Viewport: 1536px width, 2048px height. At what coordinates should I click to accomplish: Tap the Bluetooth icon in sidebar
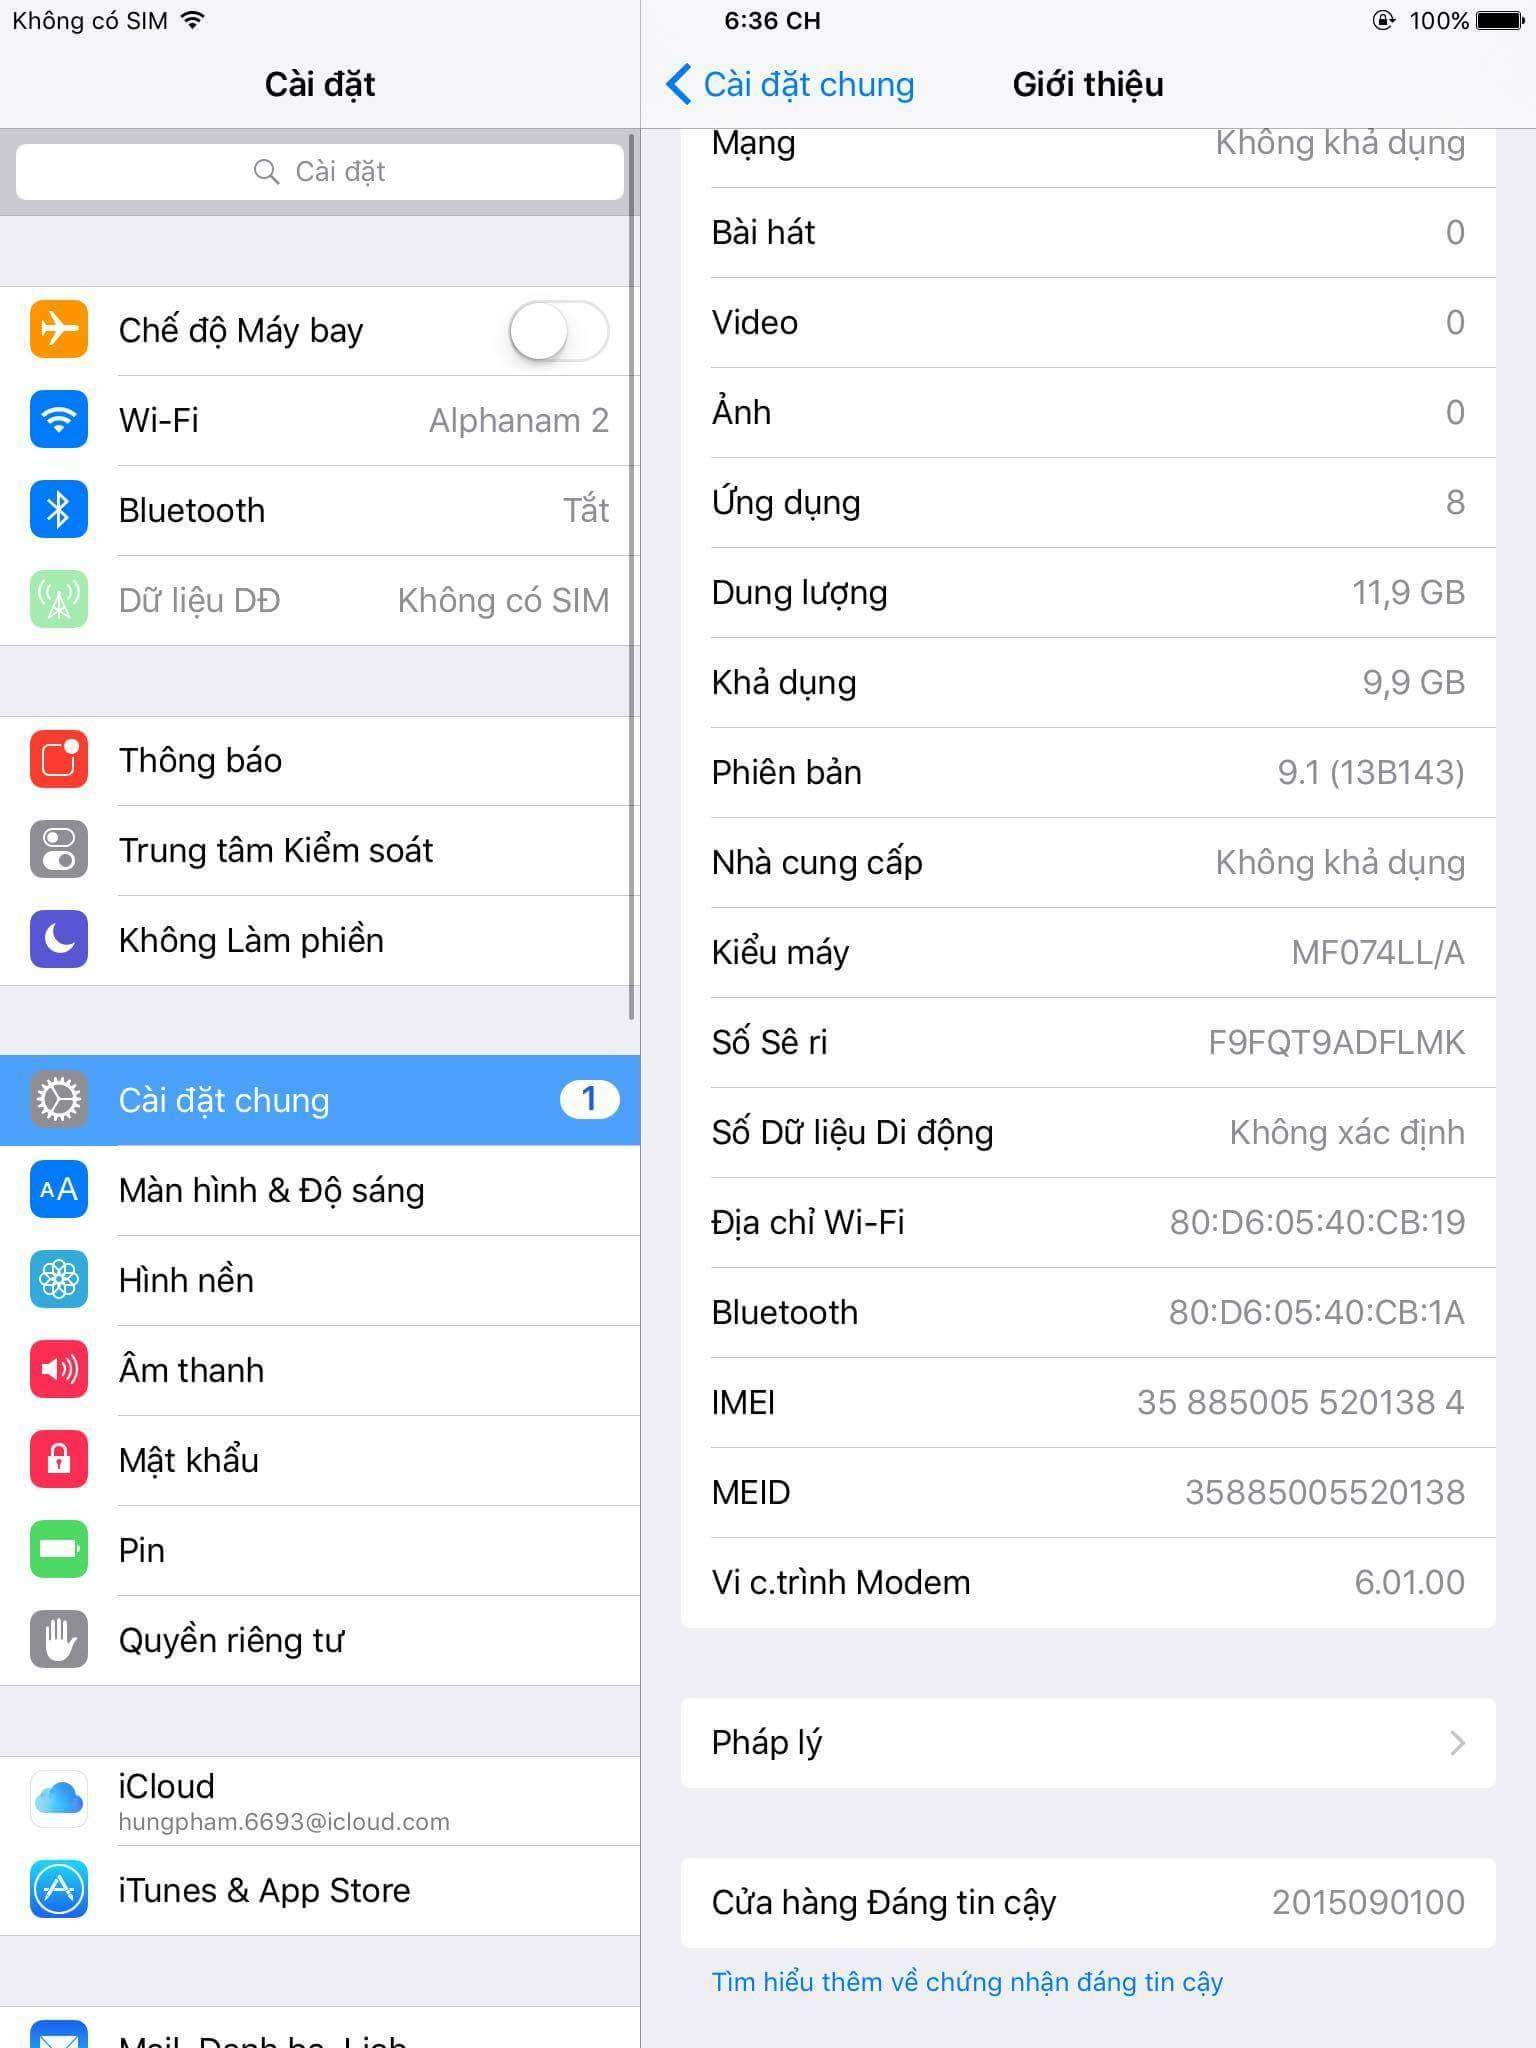click(59, 509)
